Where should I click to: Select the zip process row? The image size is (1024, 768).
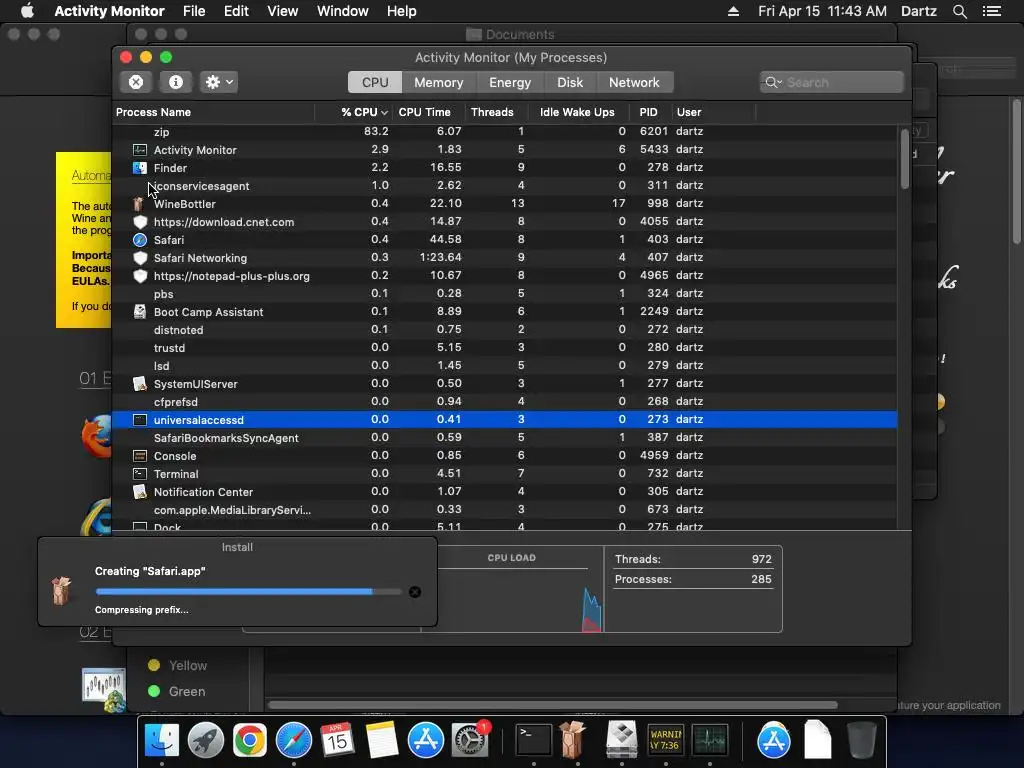click(x=505, y=132)
